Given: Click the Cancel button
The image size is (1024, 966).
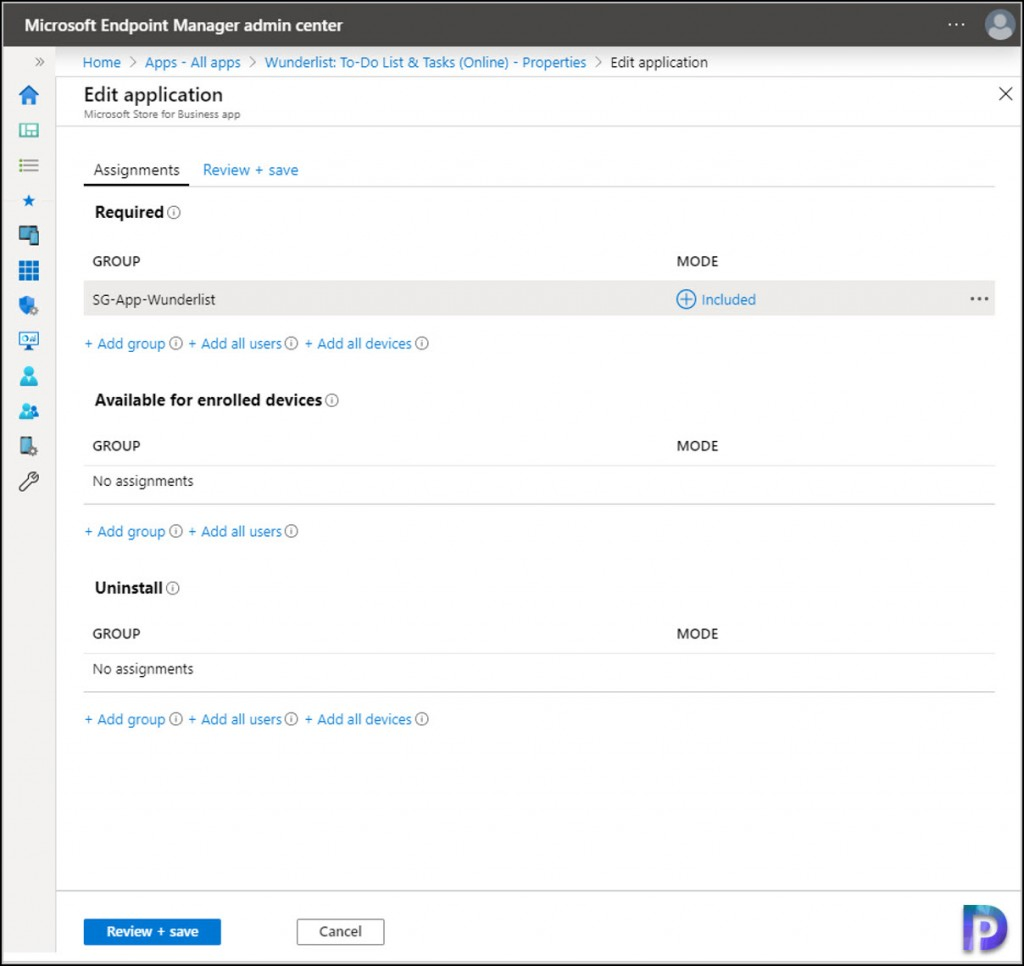Looking at the screenshot, I should 340,931.
